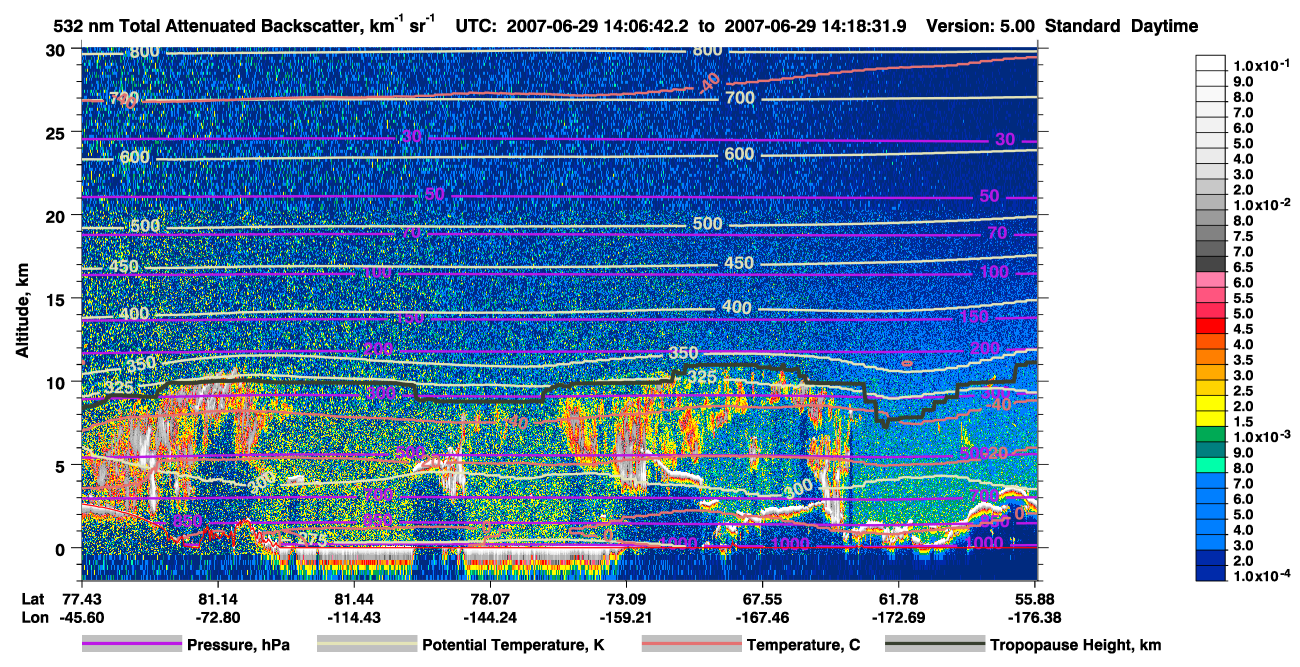Image resolution: width=1300 pixels, height=667 pixels.
Task: Click the orange colorbar swatch beside '3.5'
Action: tap(1211, 356)
